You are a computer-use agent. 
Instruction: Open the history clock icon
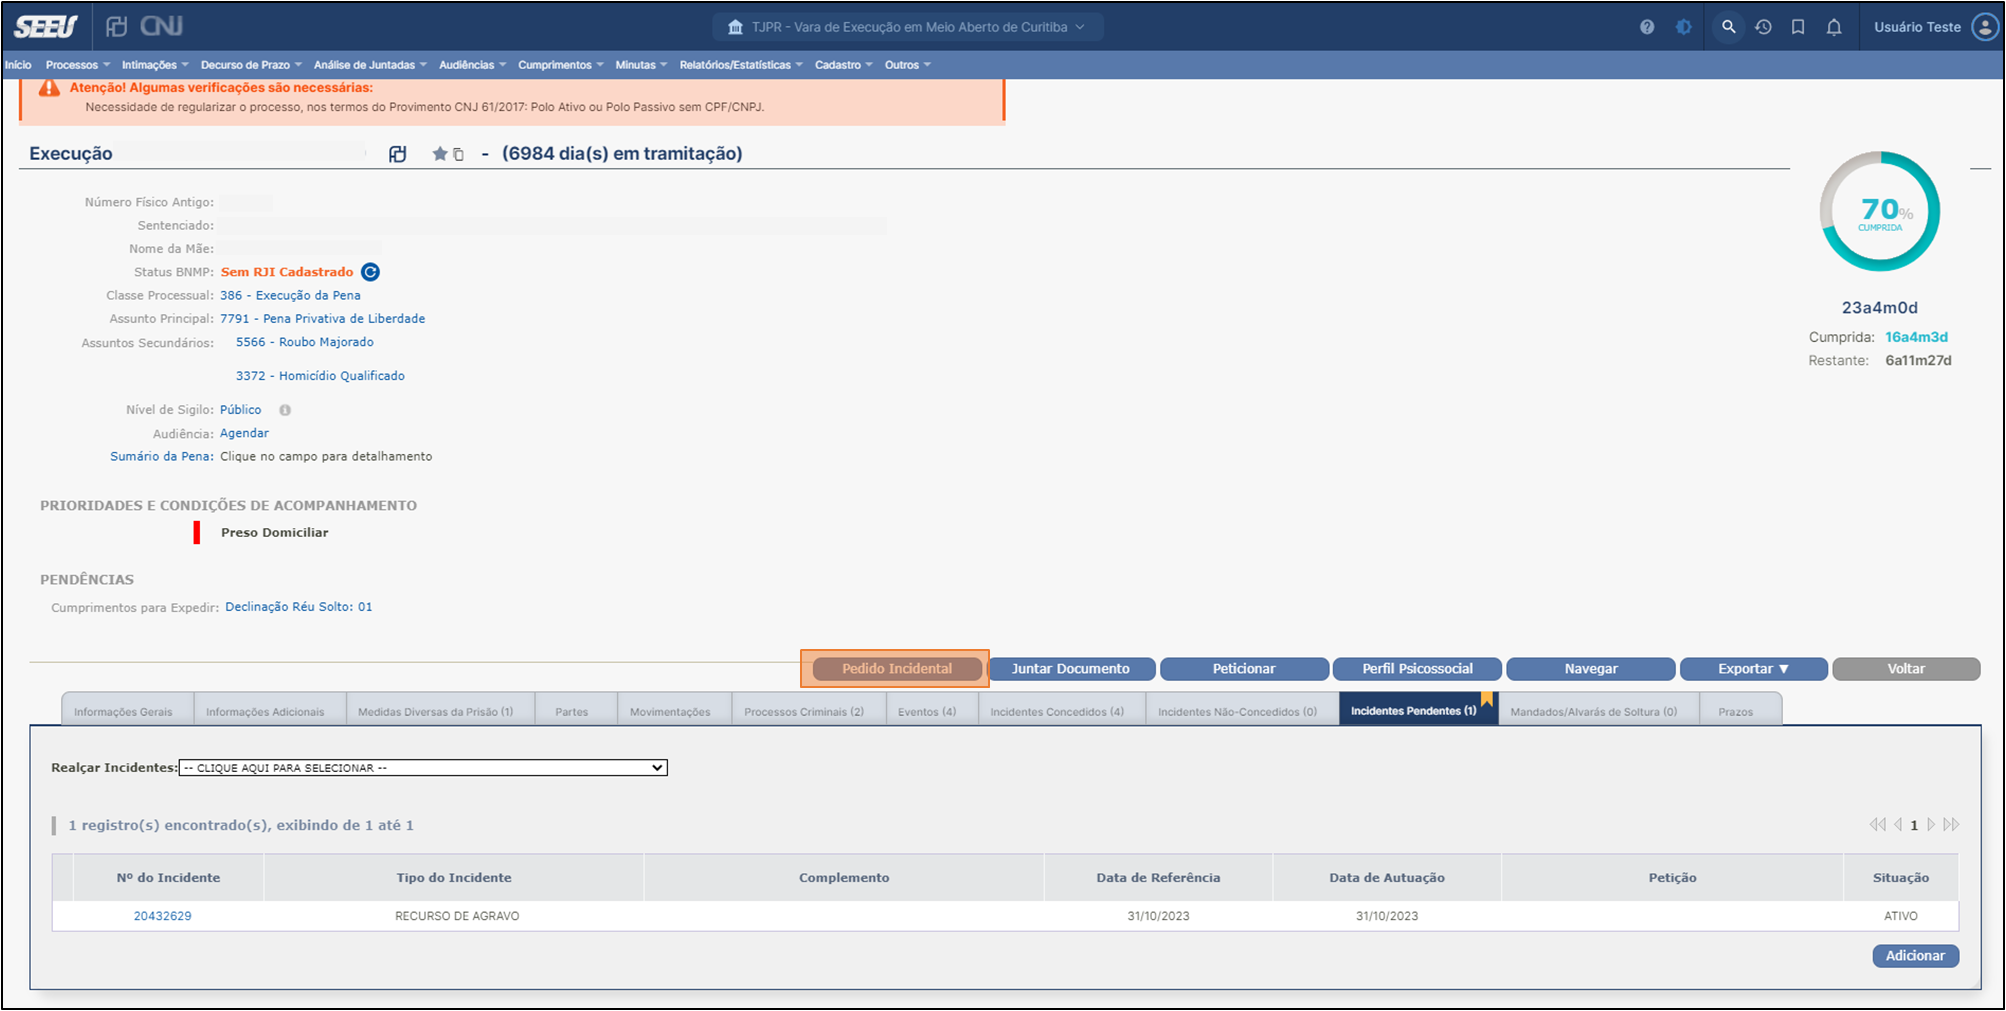(1763, 27)
